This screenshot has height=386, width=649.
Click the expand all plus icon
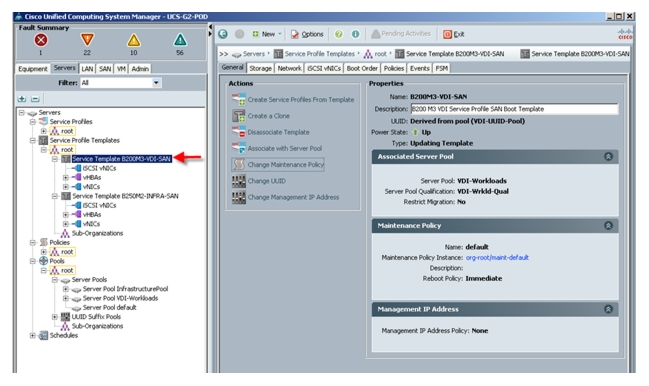point(22,99)
